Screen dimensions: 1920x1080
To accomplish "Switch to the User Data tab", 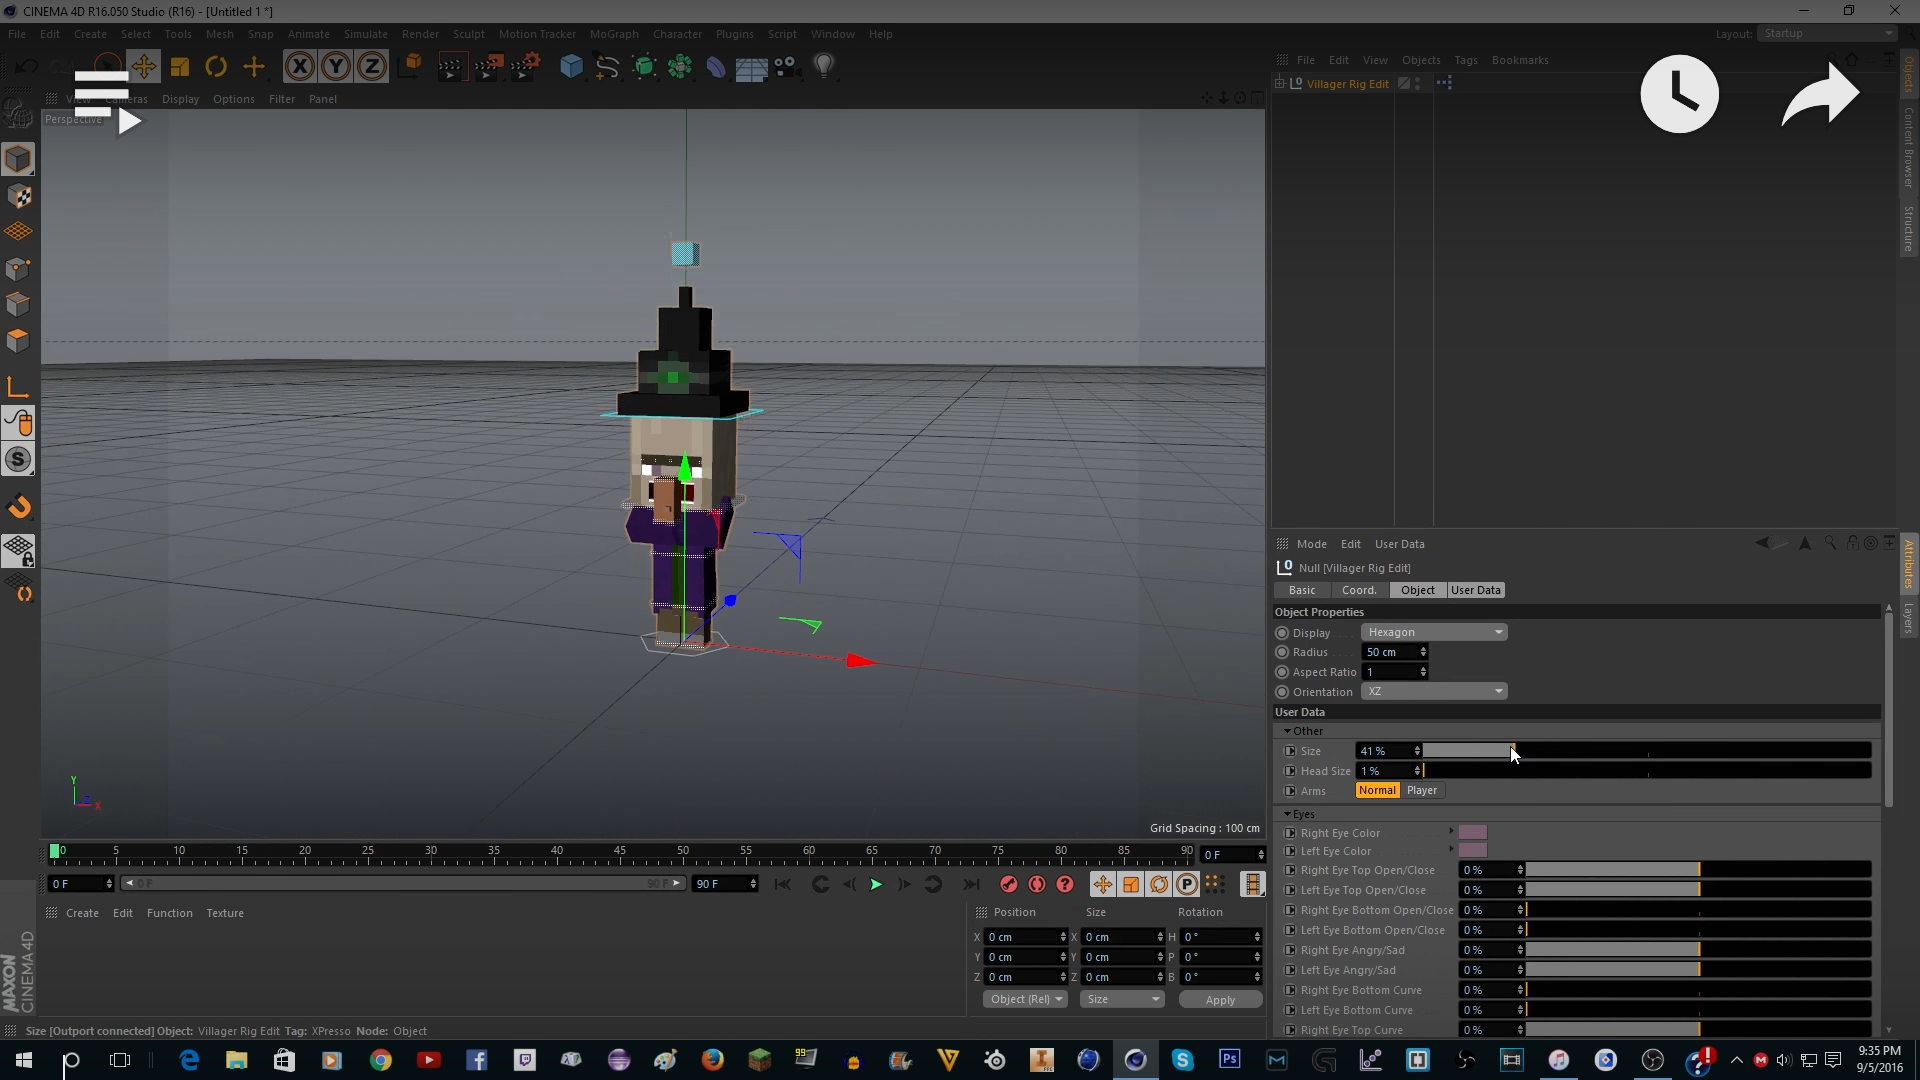I will [1476, 590].
